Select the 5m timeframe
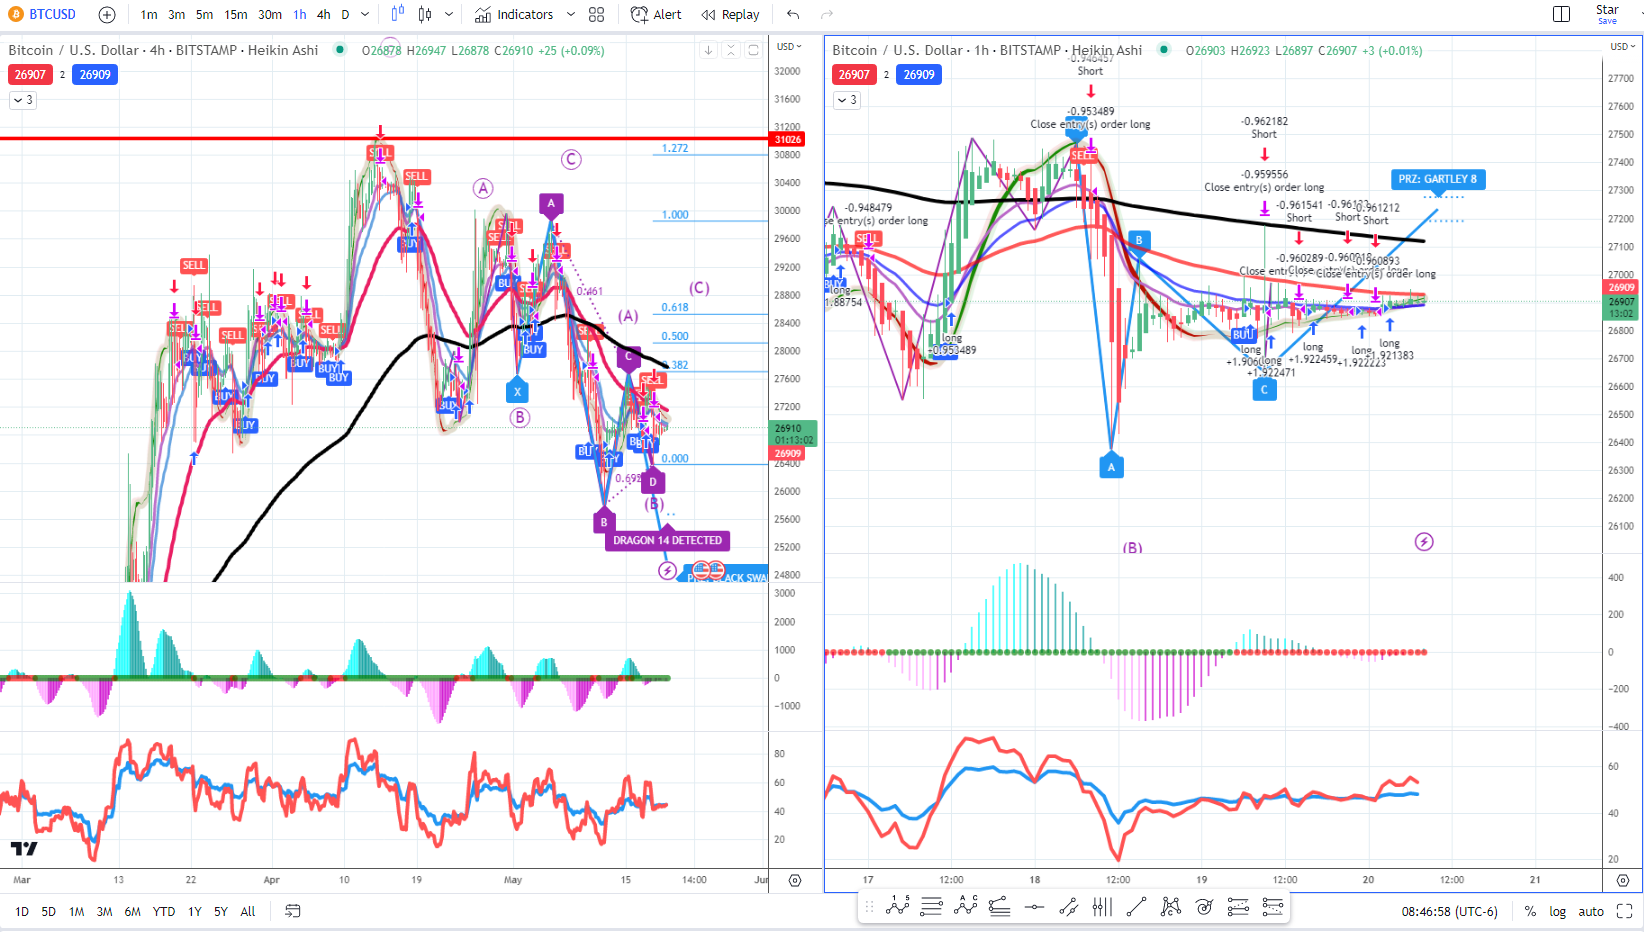The width and height of the screenshot is (1644, 932). point(204,14)
